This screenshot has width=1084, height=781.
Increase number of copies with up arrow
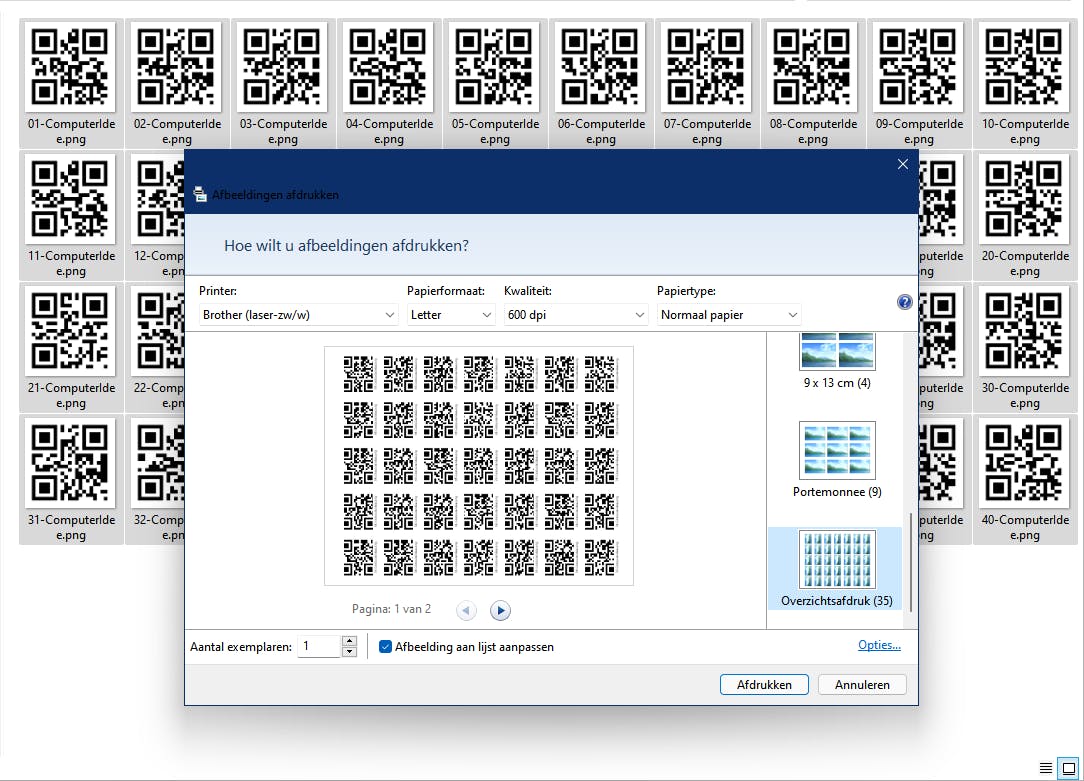349,641
